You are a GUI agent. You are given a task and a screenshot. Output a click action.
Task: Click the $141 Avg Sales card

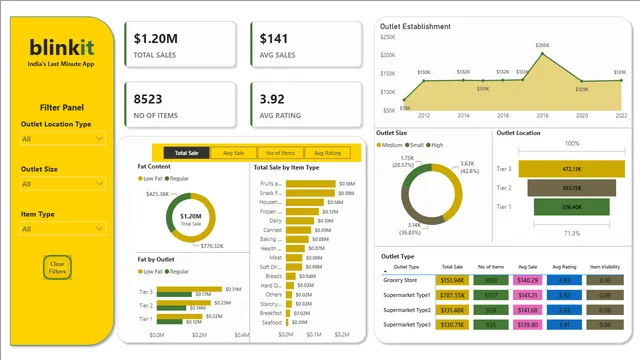[x=306, y=44]
